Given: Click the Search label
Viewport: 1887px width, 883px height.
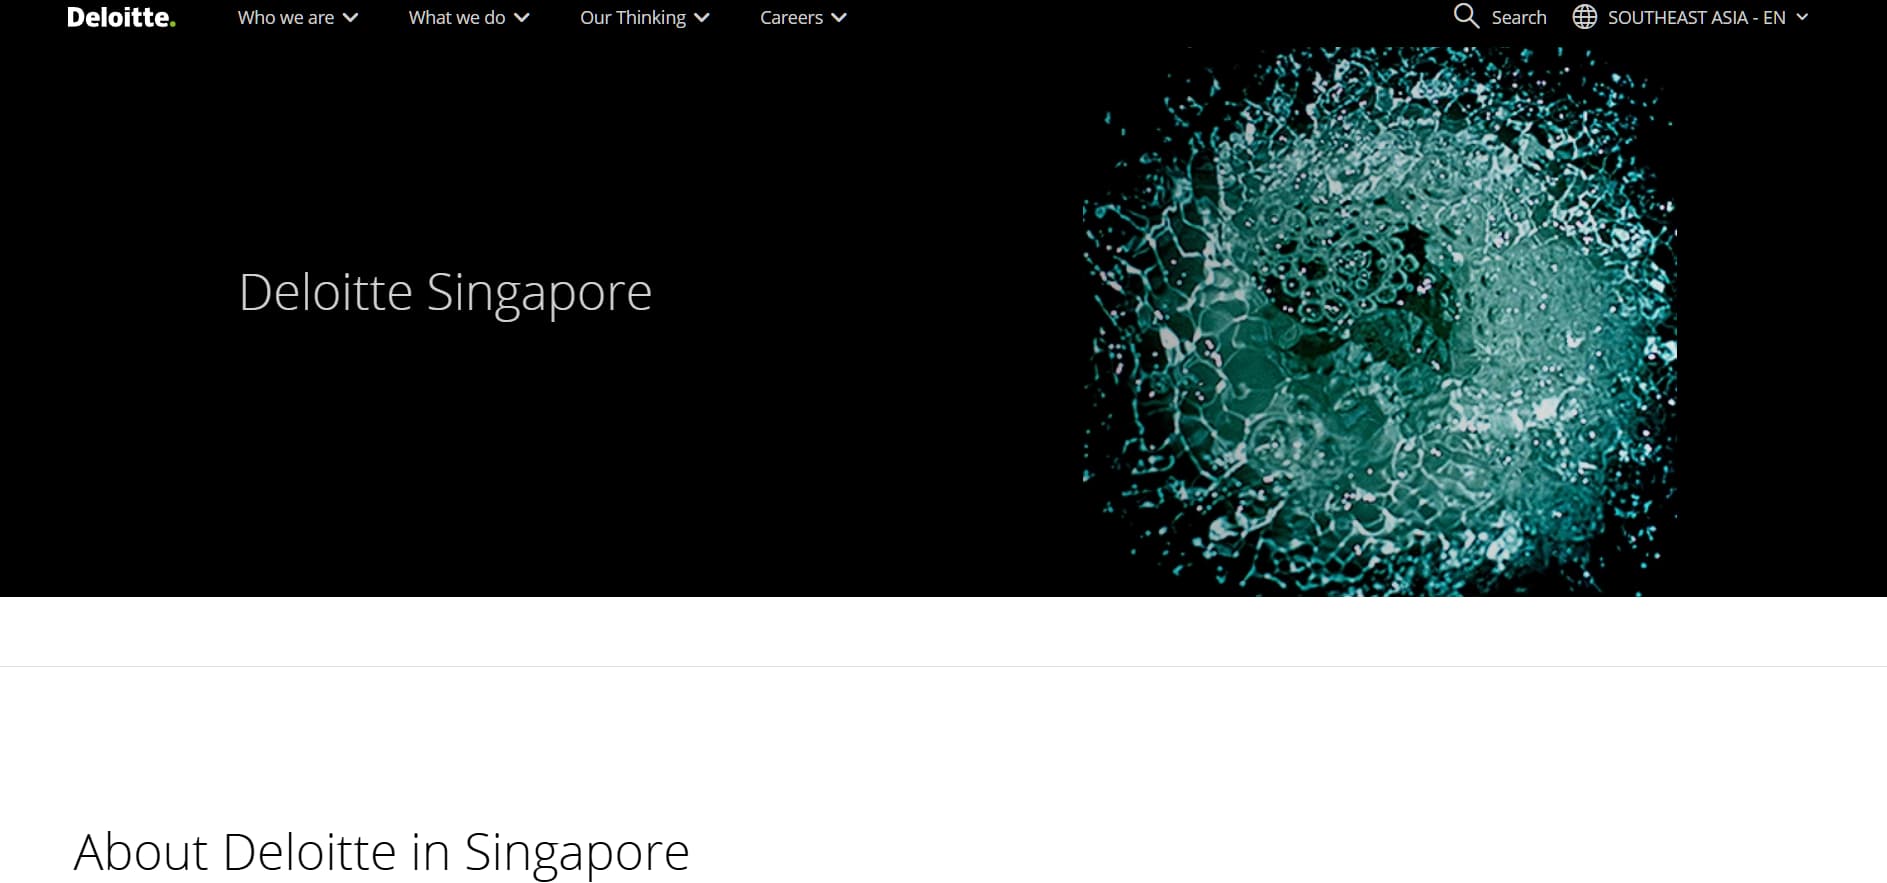Looking at the screenshot, I should coord(1519,17).
